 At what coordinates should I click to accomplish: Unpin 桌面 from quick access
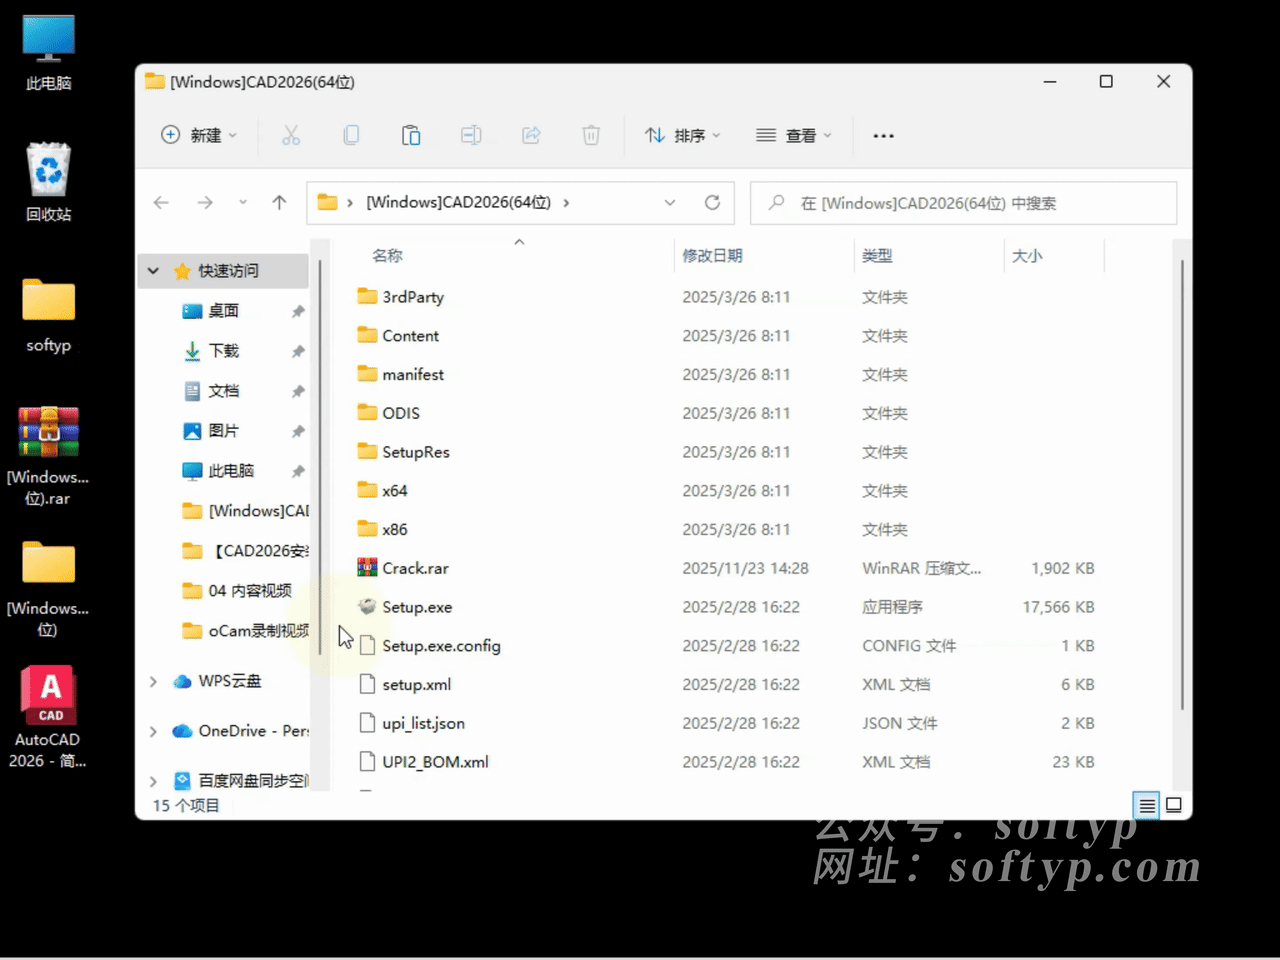[x=298, y=311]
